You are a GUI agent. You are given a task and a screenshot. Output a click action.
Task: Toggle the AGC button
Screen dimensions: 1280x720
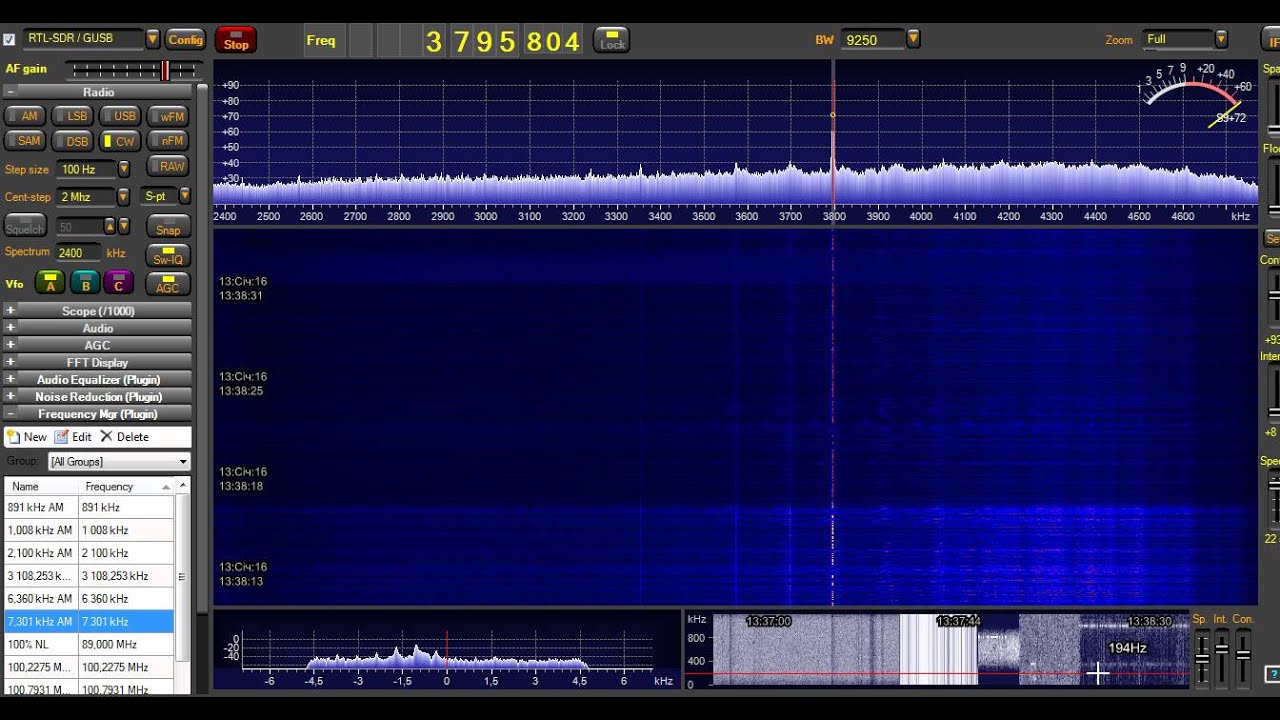pos(168,284)
